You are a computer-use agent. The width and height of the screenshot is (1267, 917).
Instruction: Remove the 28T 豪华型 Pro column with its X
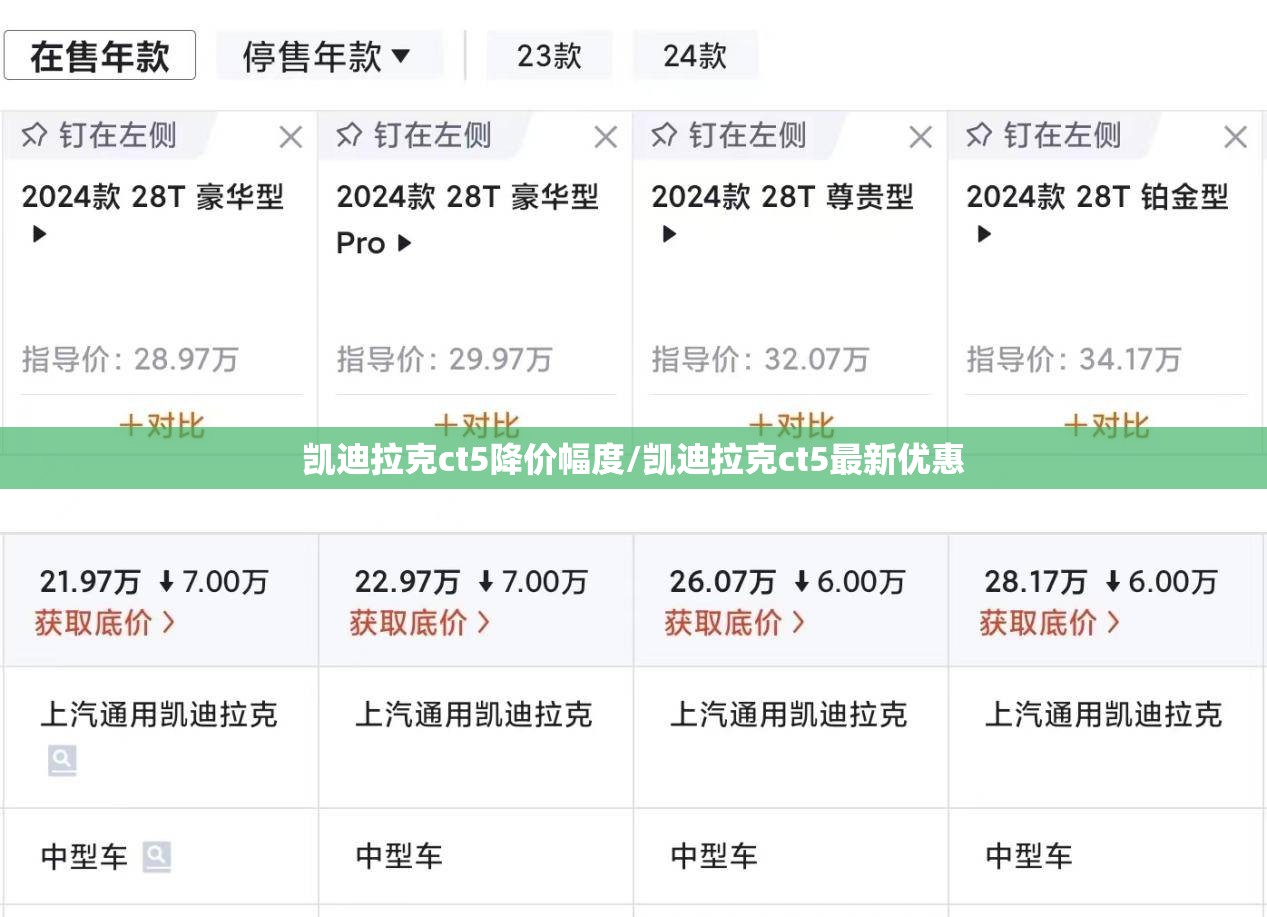click(606, 137)
